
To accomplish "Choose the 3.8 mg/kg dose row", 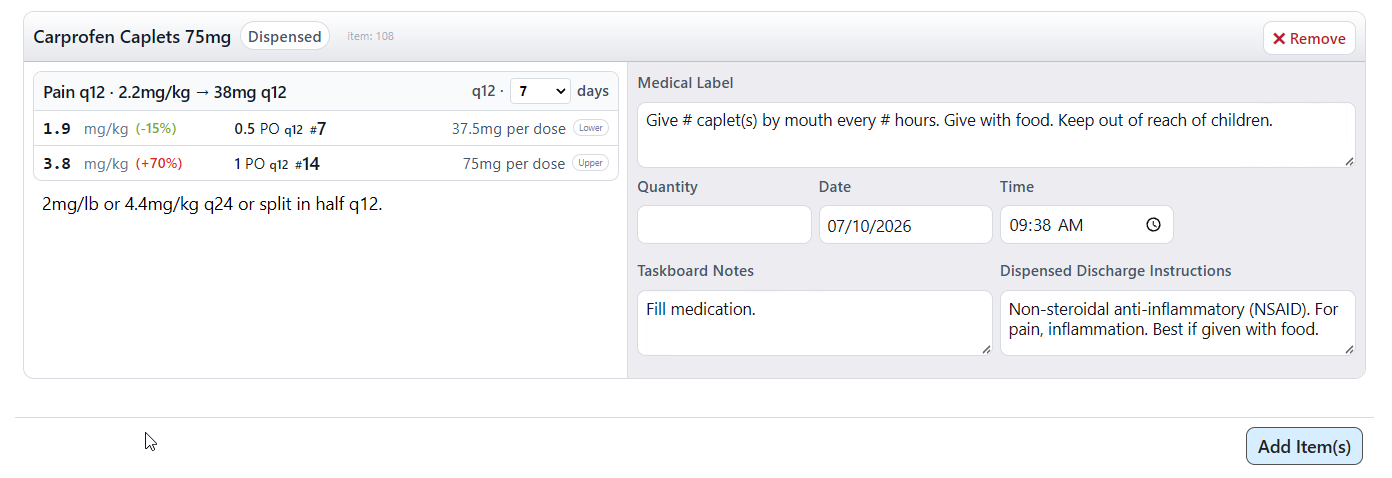I will pyautogui.click(x=326, y=163).
